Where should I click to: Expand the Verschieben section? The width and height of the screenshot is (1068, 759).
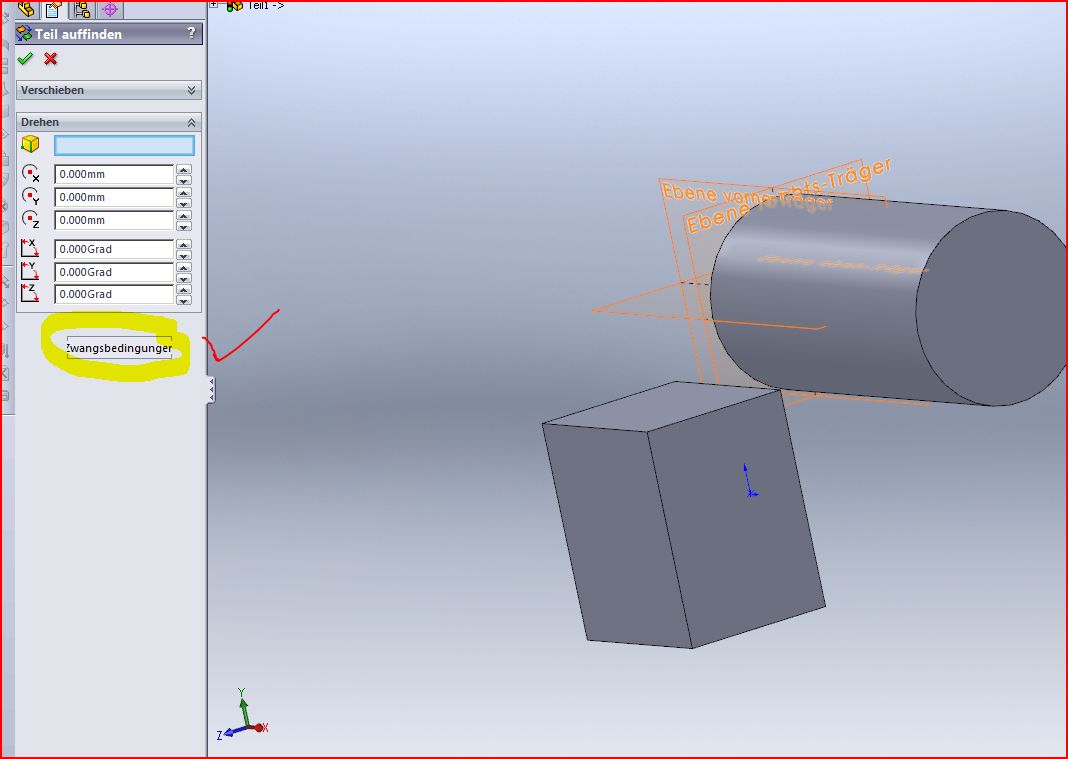click(109, 90)
